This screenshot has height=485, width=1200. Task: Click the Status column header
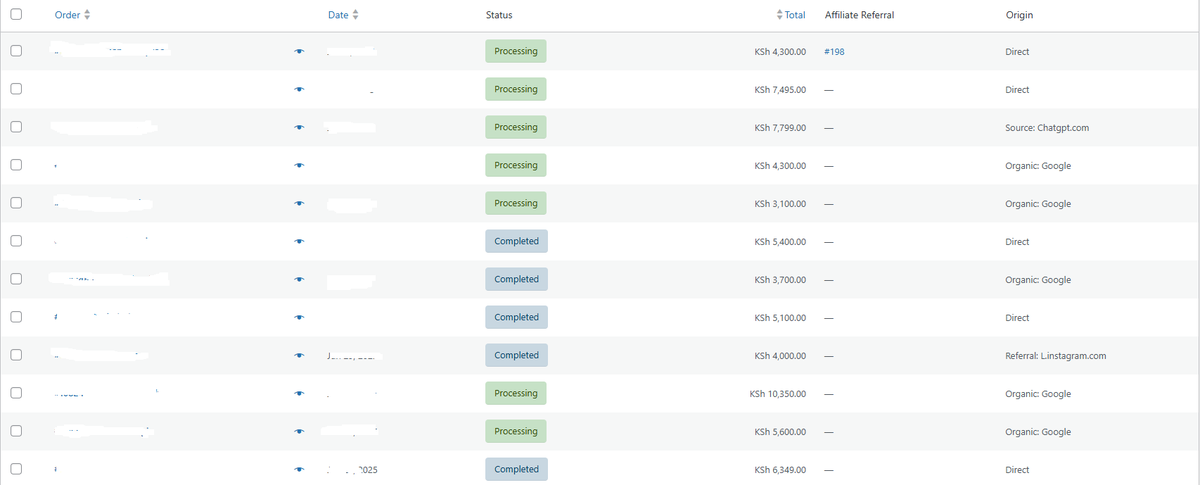pos(498,15)
